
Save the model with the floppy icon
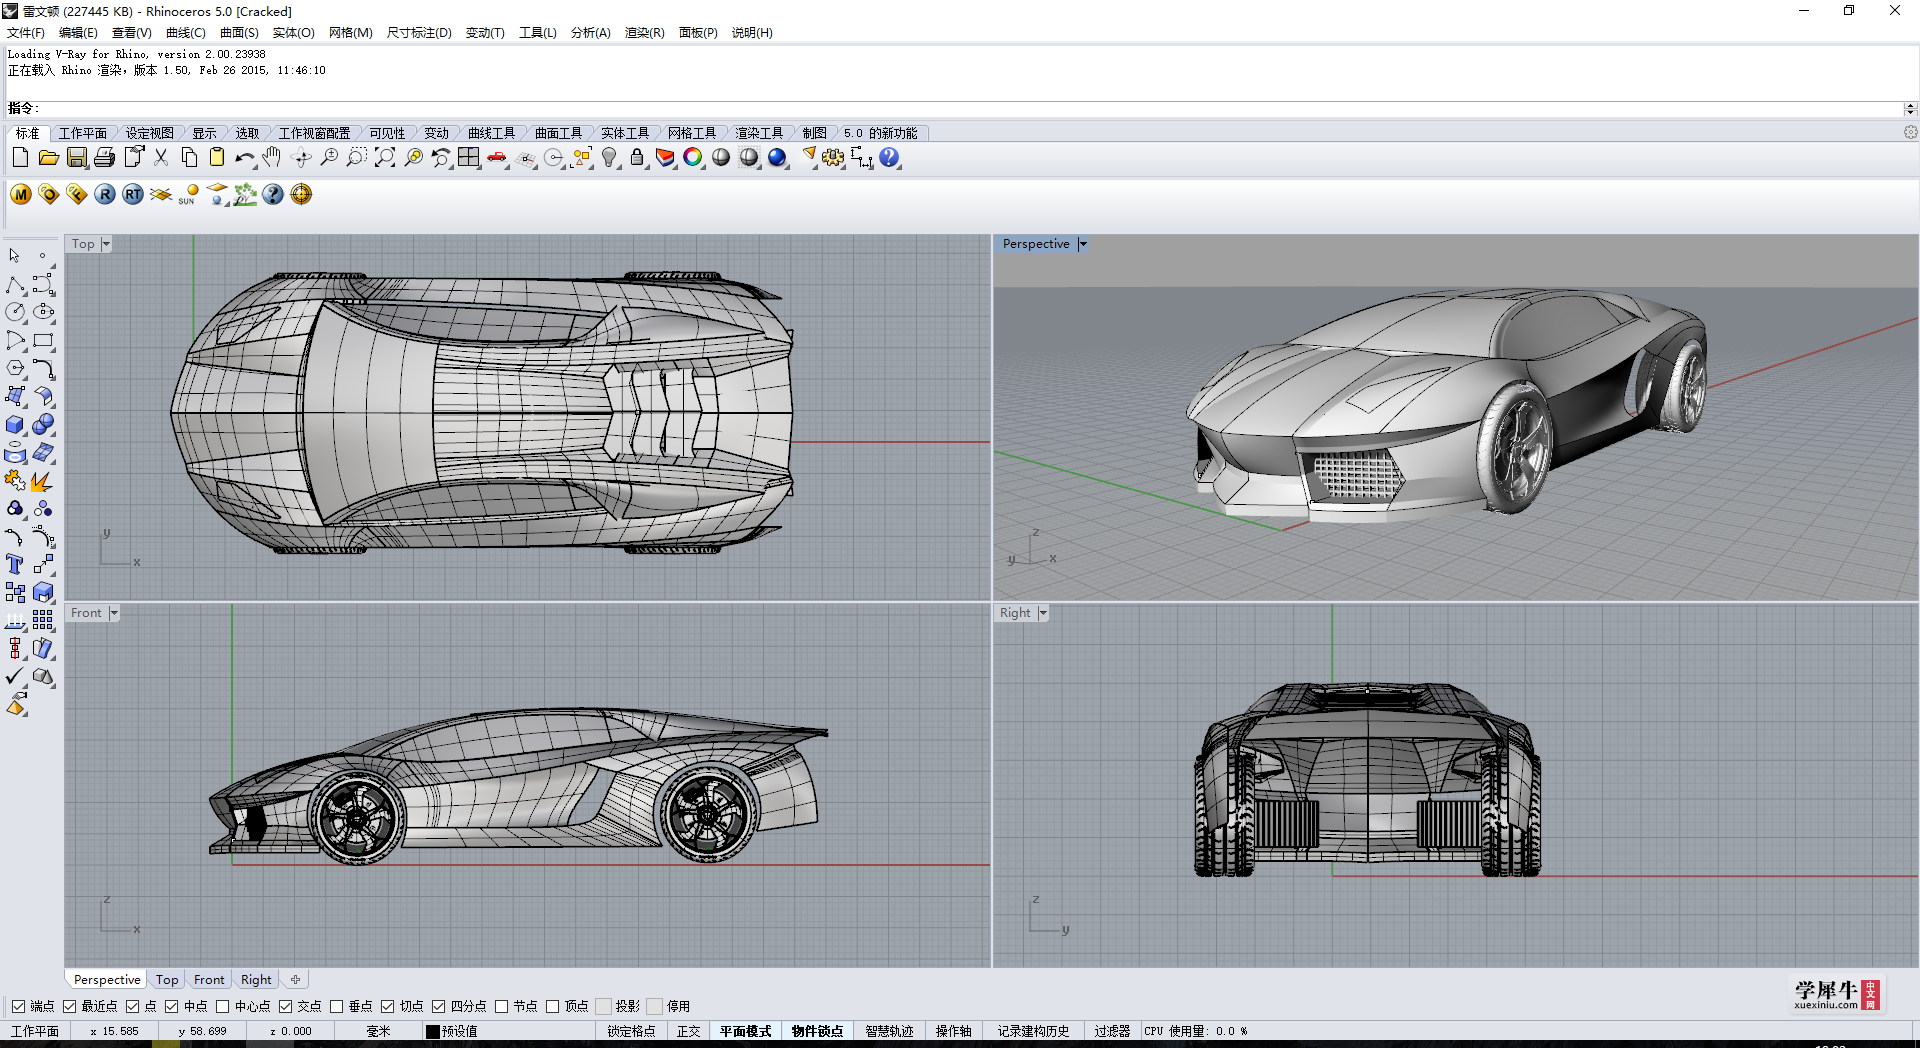pos(76,158)
